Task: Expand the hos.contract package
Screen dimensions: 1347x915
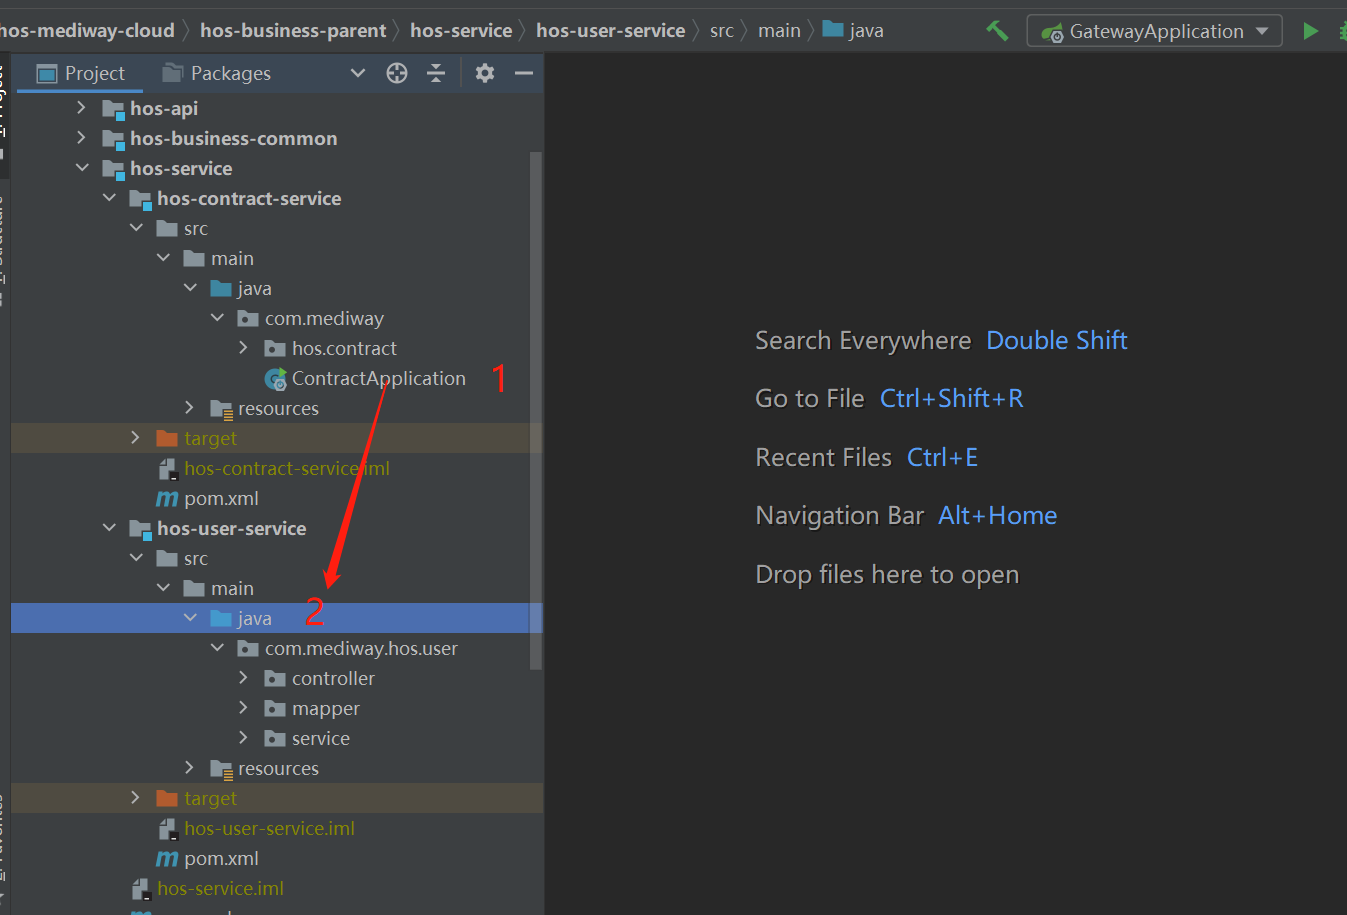Action: [x=244, y=348]
